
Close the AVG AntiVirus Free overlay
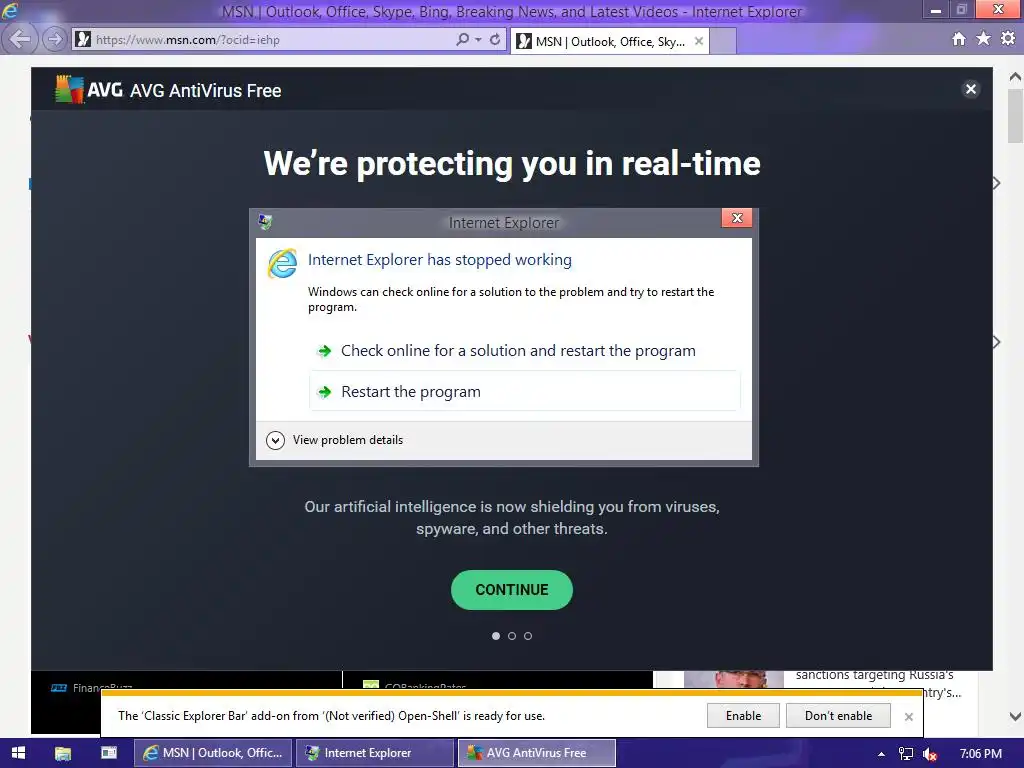pos(971,89)
